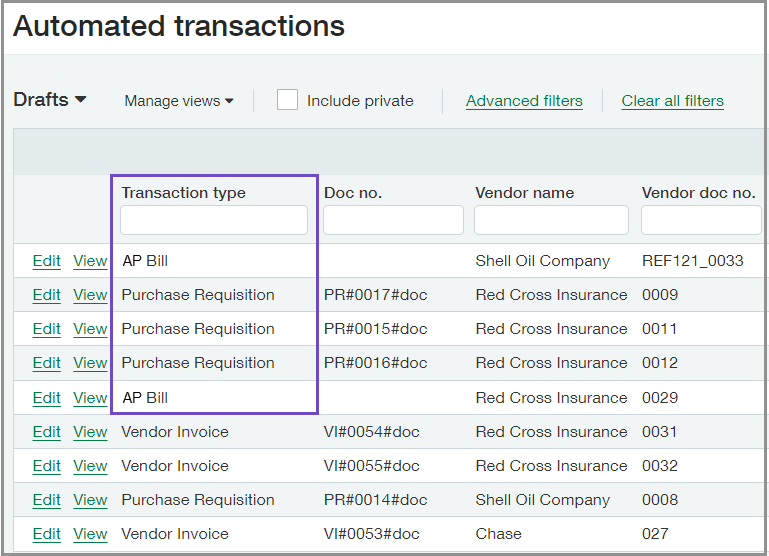Select the Transaction type column header
The width and height of the screenshot is (769, 556).
[183, 193]
